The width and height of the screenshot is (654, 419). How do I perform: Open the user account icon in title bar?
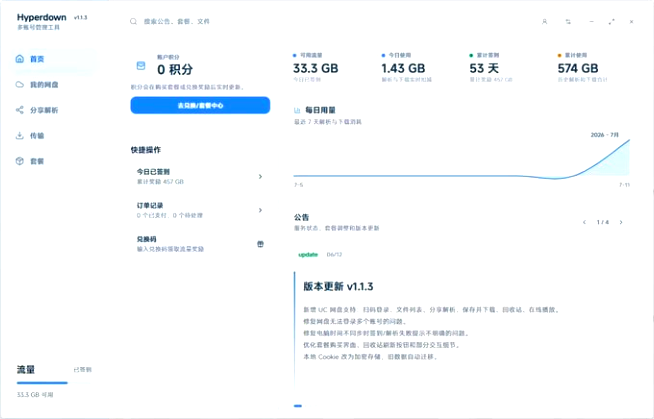coord(544,22)
